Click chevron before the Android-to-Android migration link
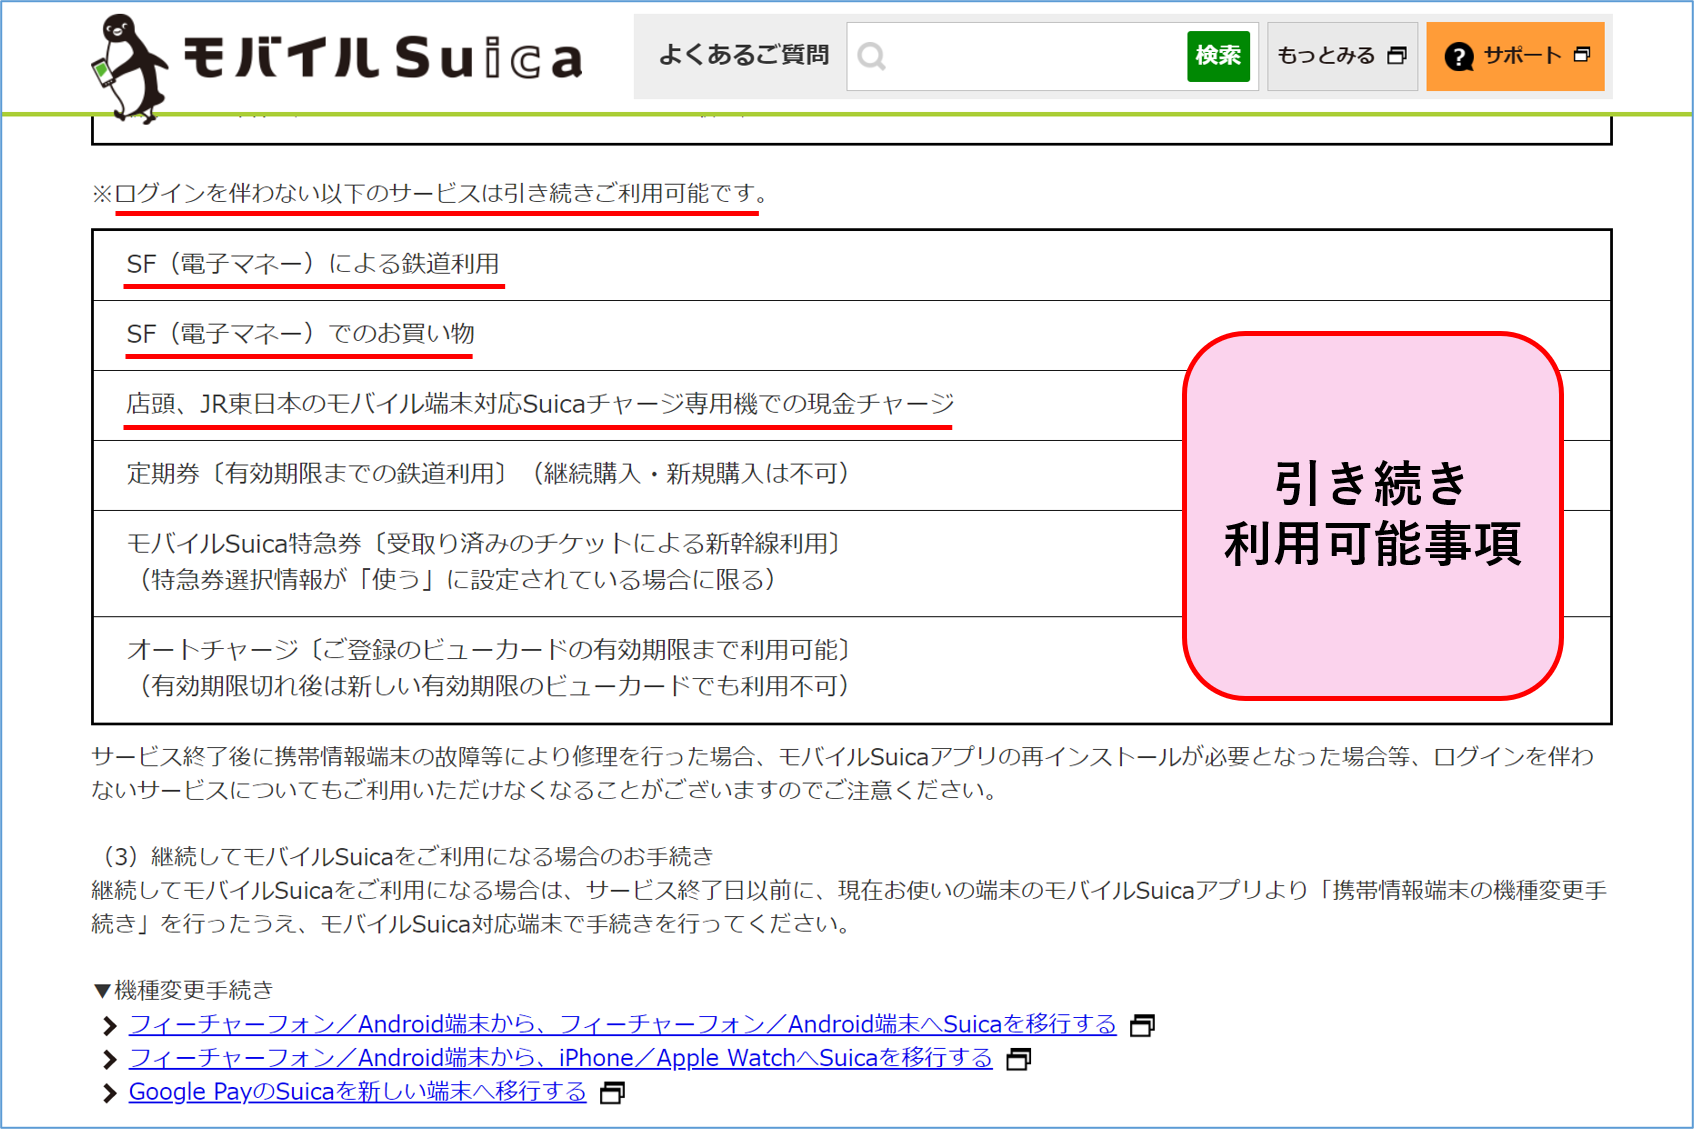Screen dimensions: 1694x1129 click(109, 1026)
